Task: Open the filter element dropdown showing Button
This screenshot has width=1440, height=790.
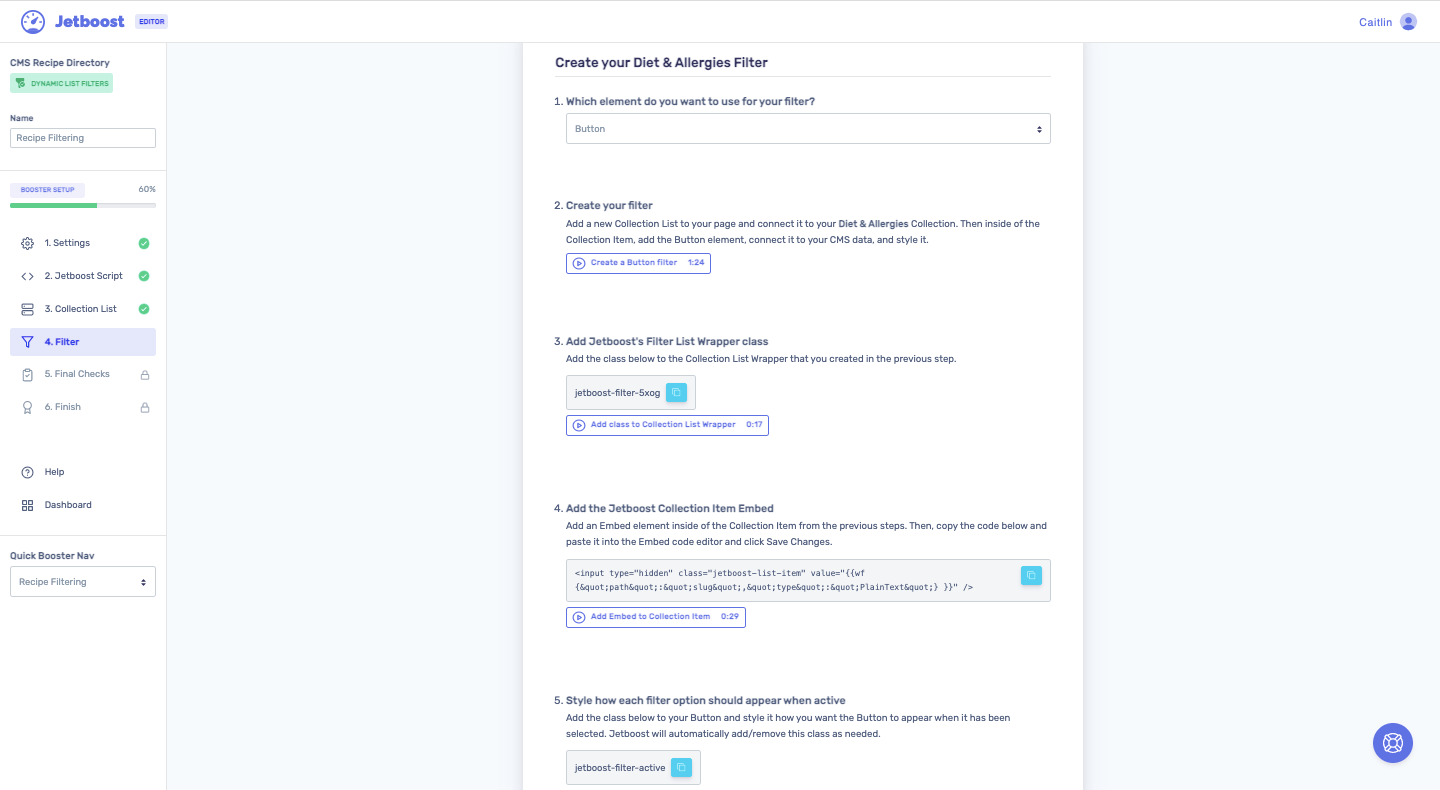Action: (x=808, y=128)
